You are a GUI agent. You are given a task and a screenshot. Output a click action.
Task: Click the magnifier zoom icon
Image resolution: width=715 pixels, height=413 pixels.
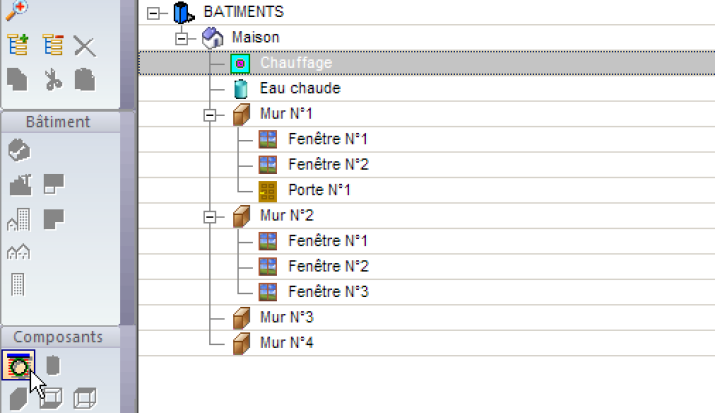coord(17,10)
